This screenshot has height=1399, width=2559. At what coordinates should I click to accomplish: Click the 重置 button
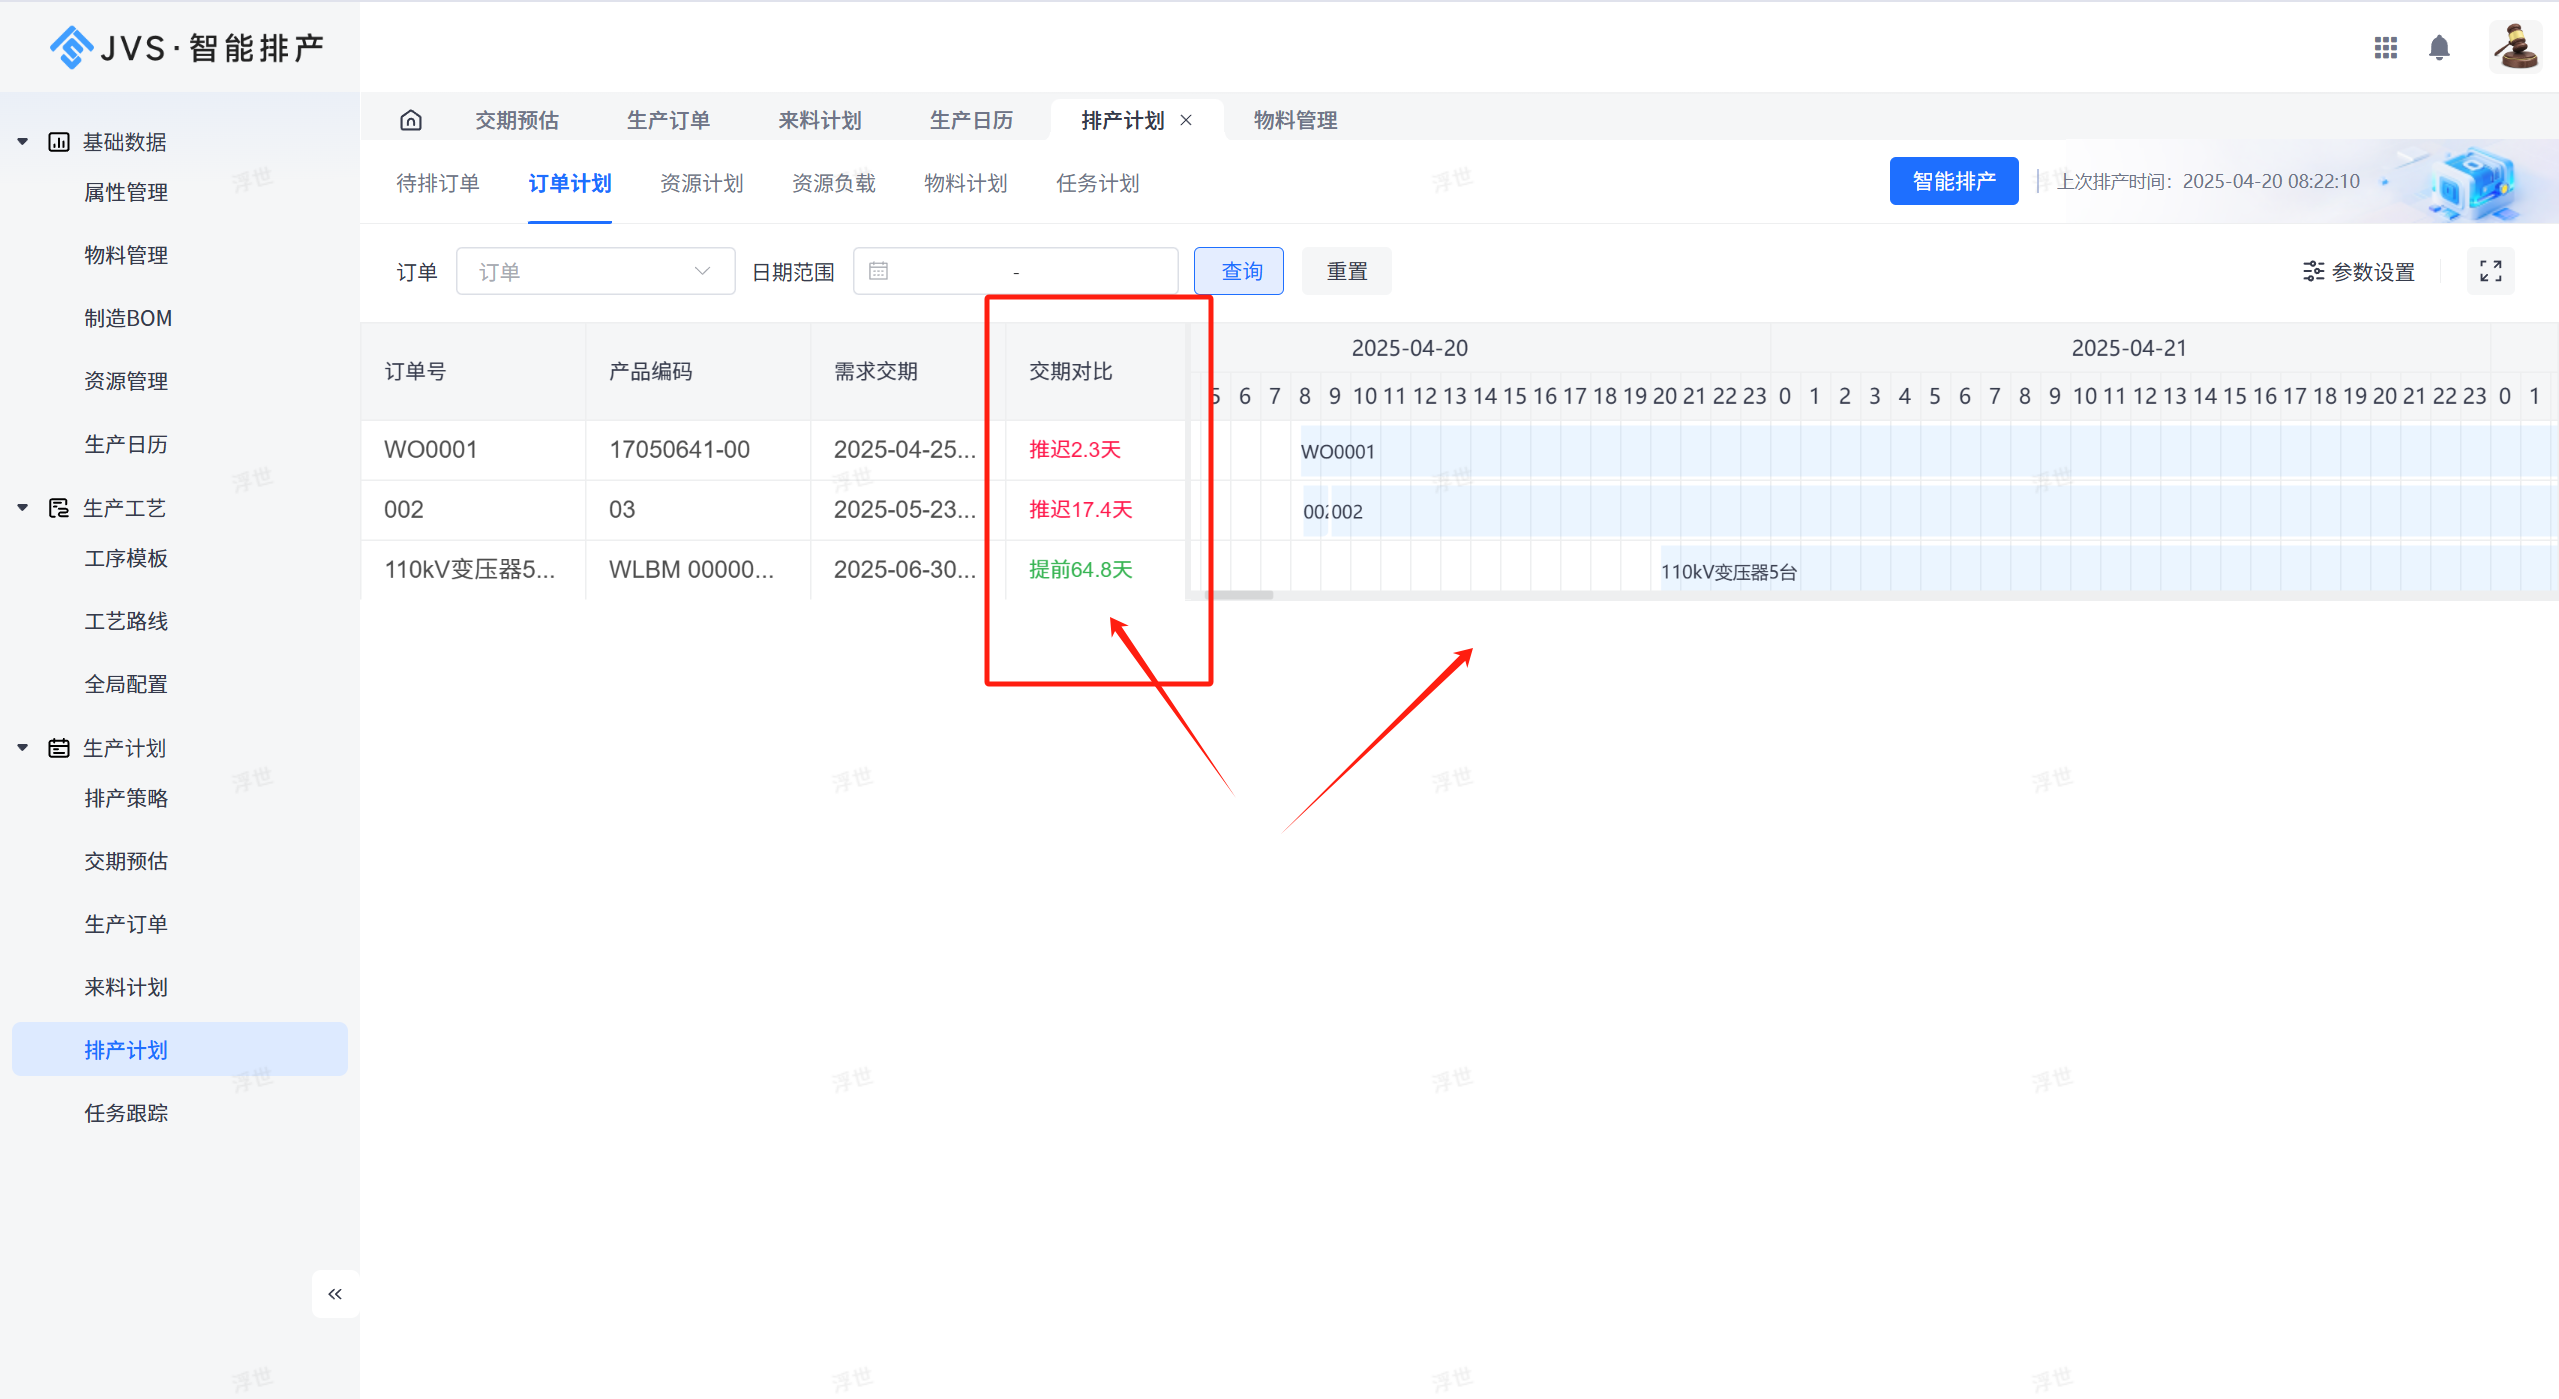pyautogui.click(x=1346, y=271)
